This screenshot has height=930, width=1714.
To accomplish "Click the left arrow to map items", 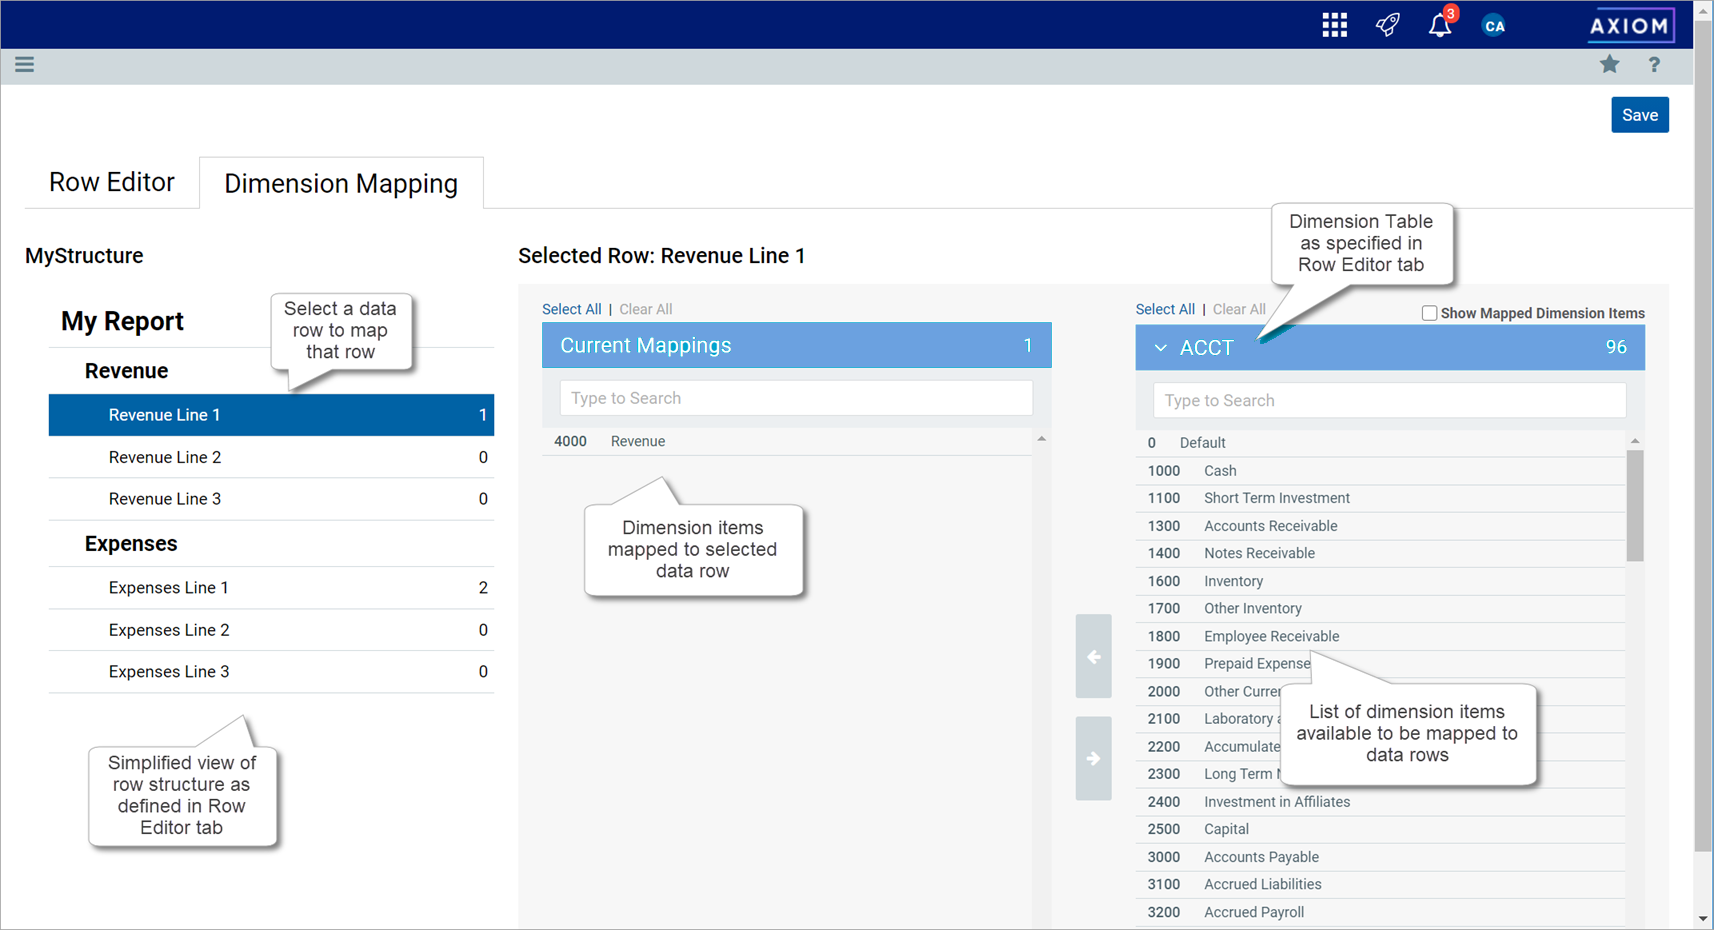I will pos(1093,657).
